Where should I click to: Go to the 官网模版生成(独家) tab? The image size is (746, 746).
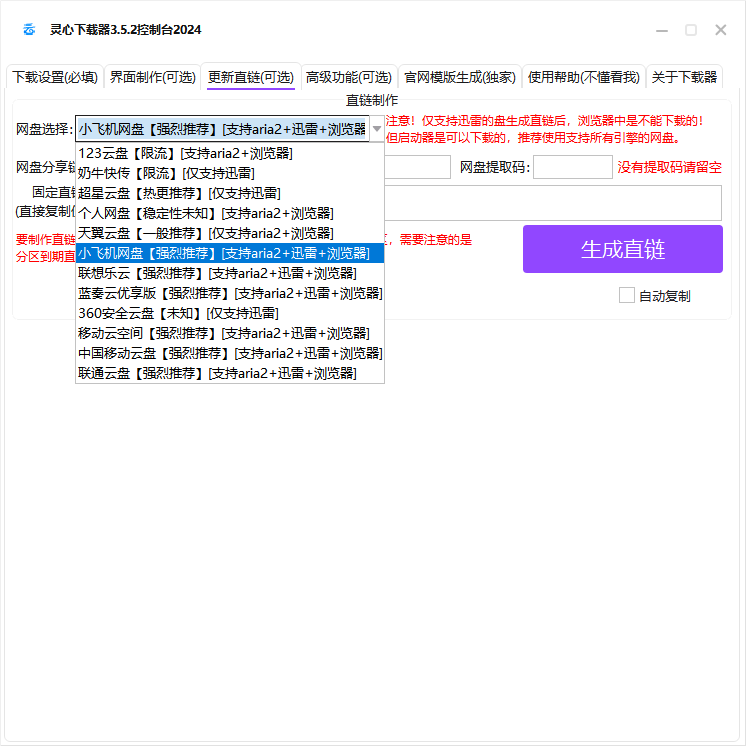(x=460, y=77)
